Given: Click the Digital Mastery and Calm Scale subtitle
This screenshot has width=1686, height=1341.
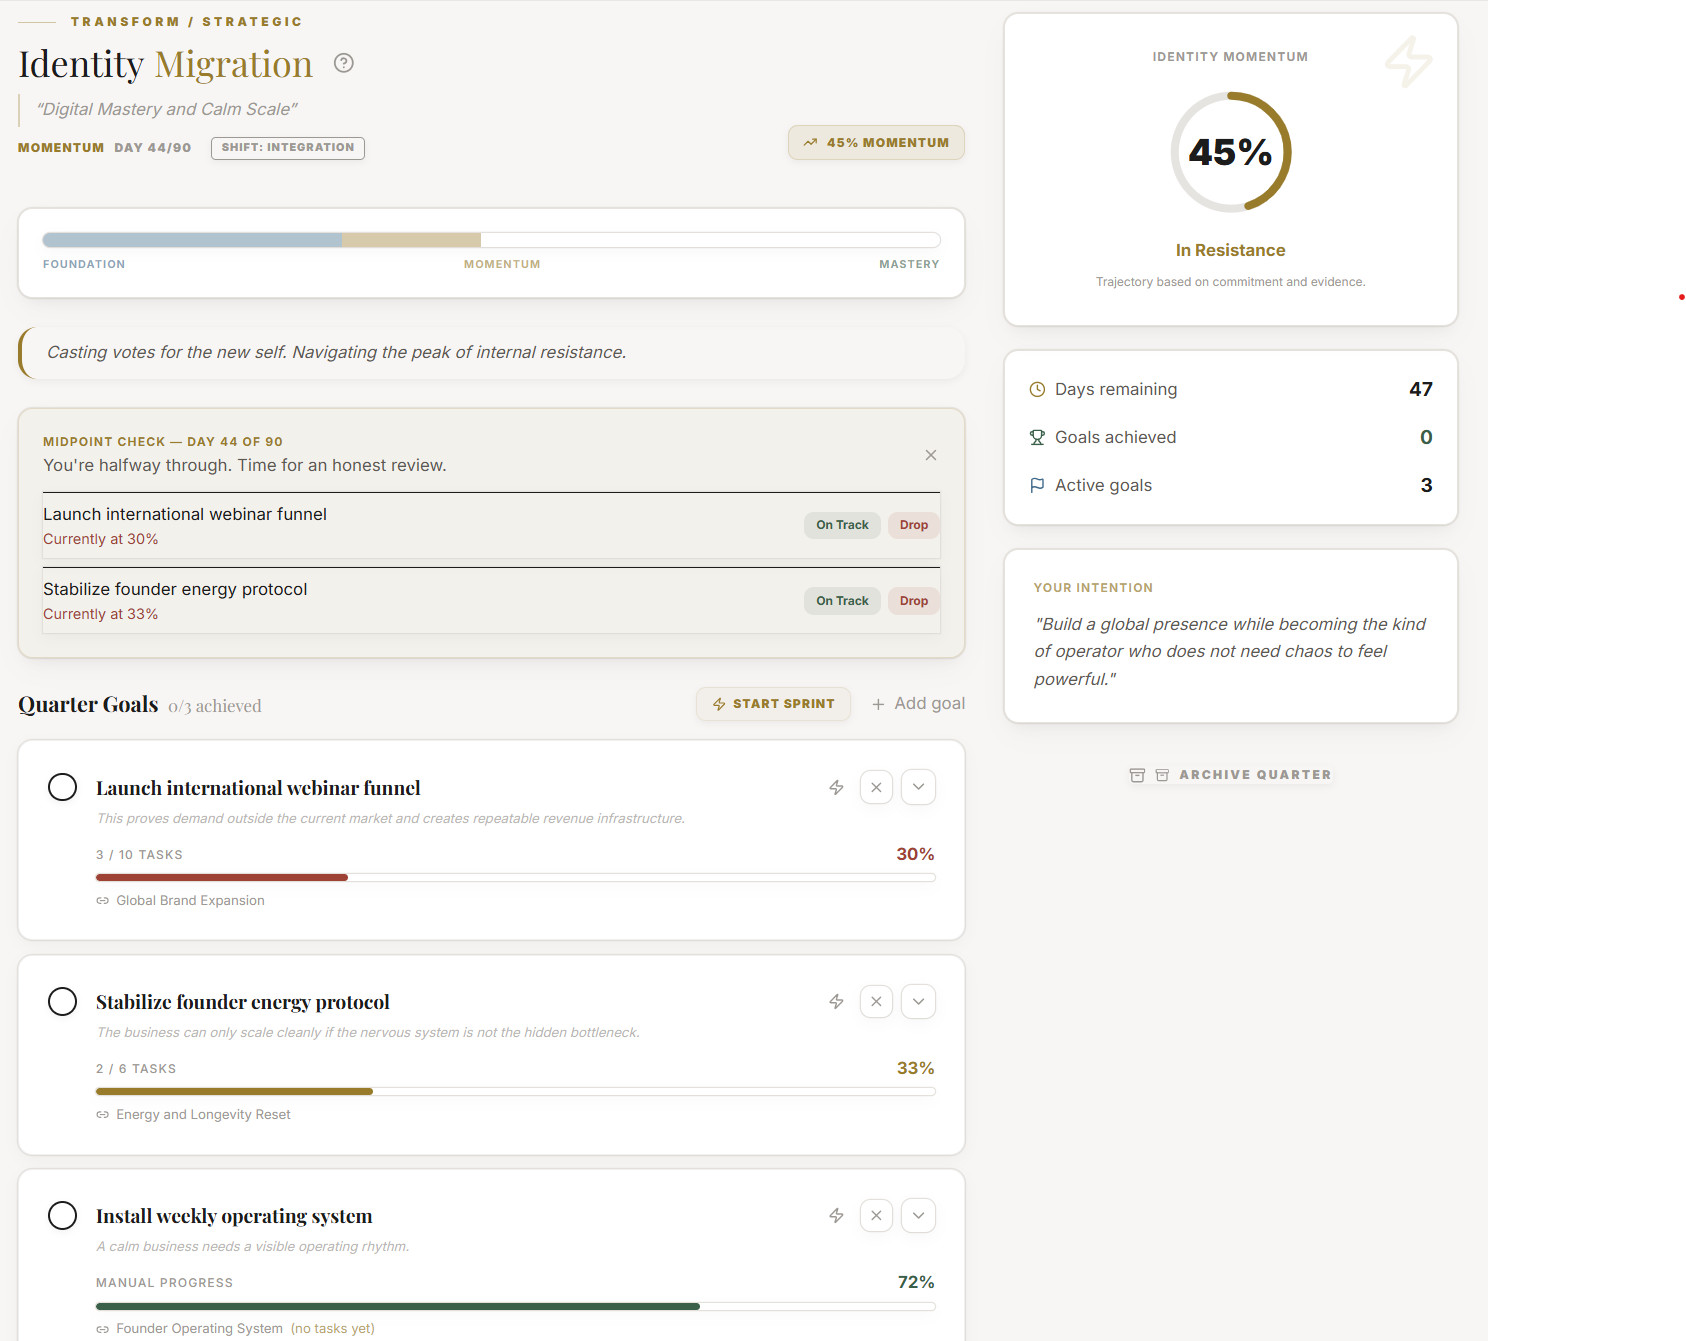Looking at the screenshot, I should 167,109.
